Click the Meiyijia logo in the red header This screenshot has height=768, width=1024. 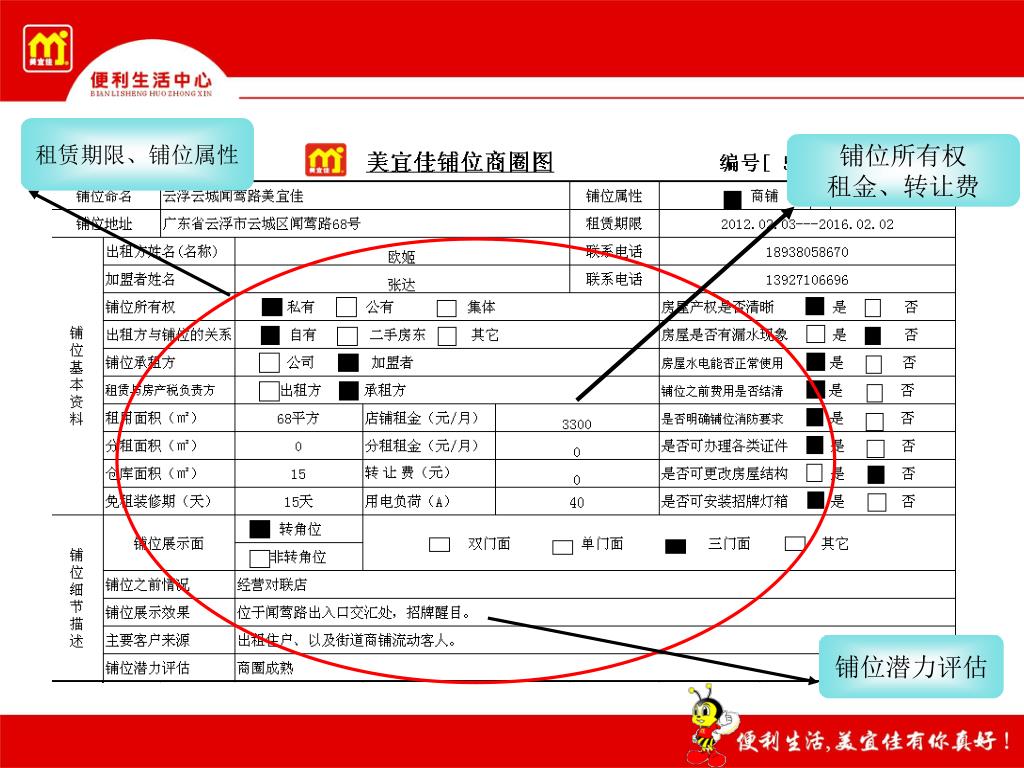48,49
